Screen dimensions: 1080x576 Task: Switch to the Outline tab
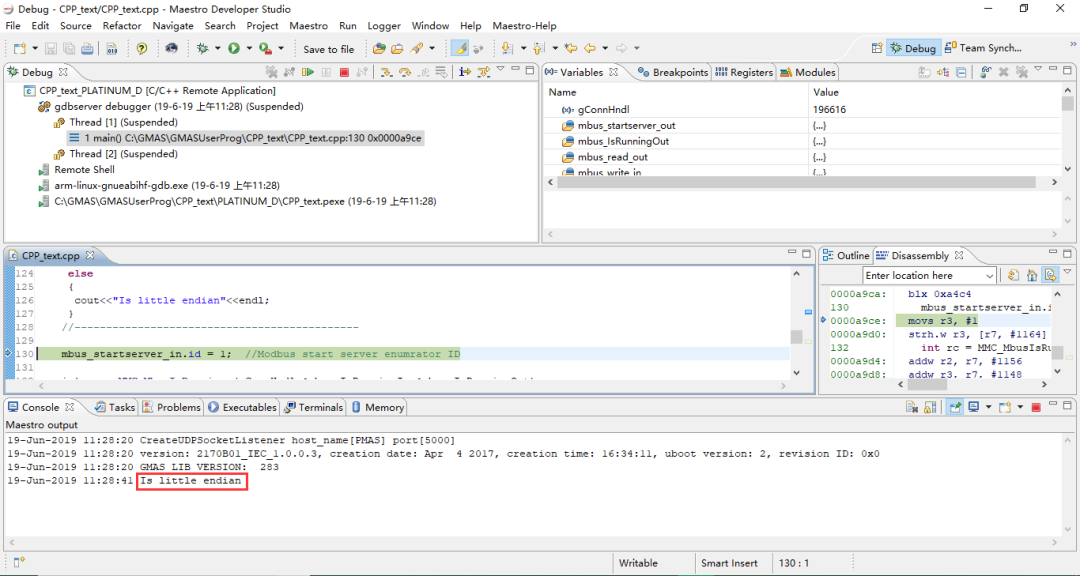[x=846, y=256]
